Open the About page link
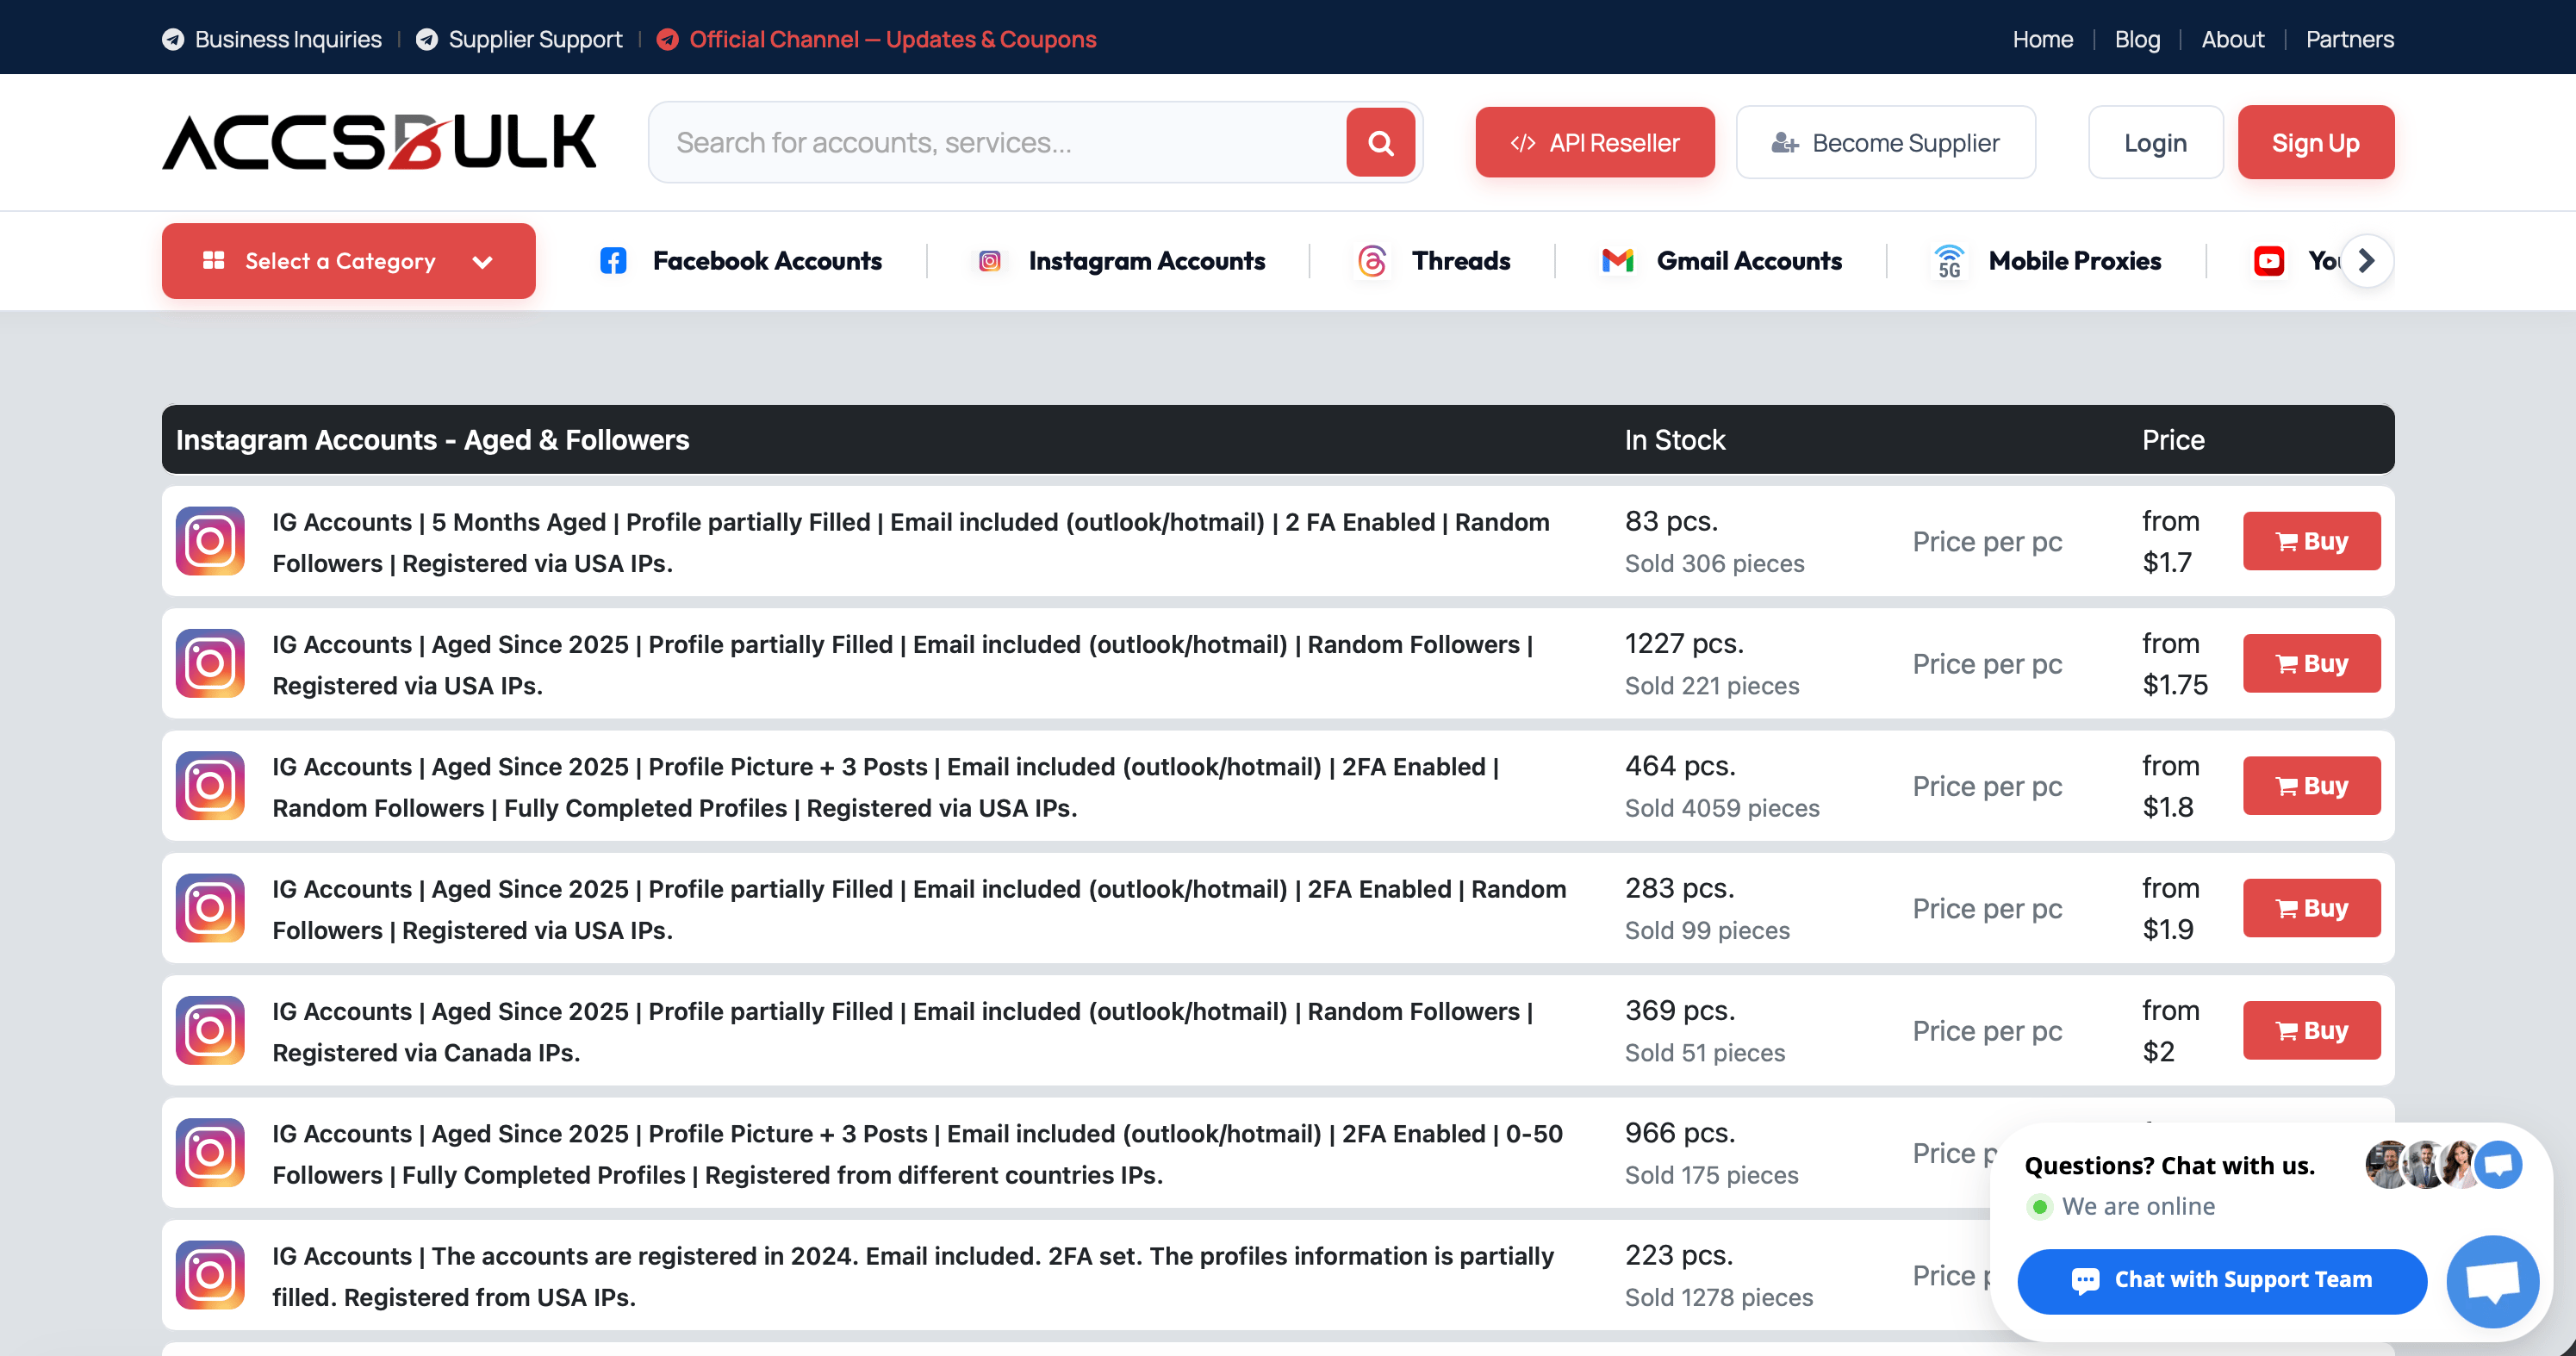The width and height of the screenshot is (2576, 1356). (2232, 39)
